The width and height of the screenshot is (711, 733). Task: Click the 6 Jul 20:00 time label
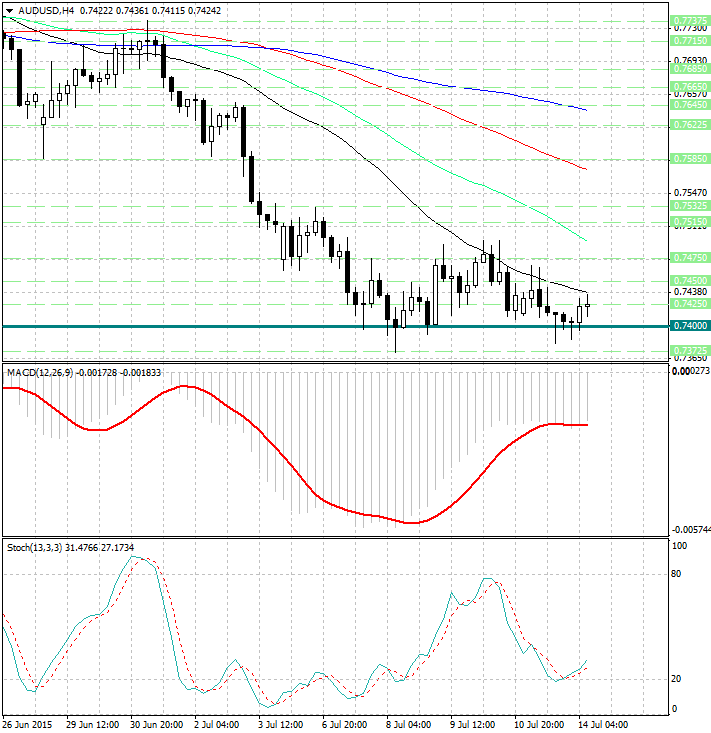click(x=346, y=723)
